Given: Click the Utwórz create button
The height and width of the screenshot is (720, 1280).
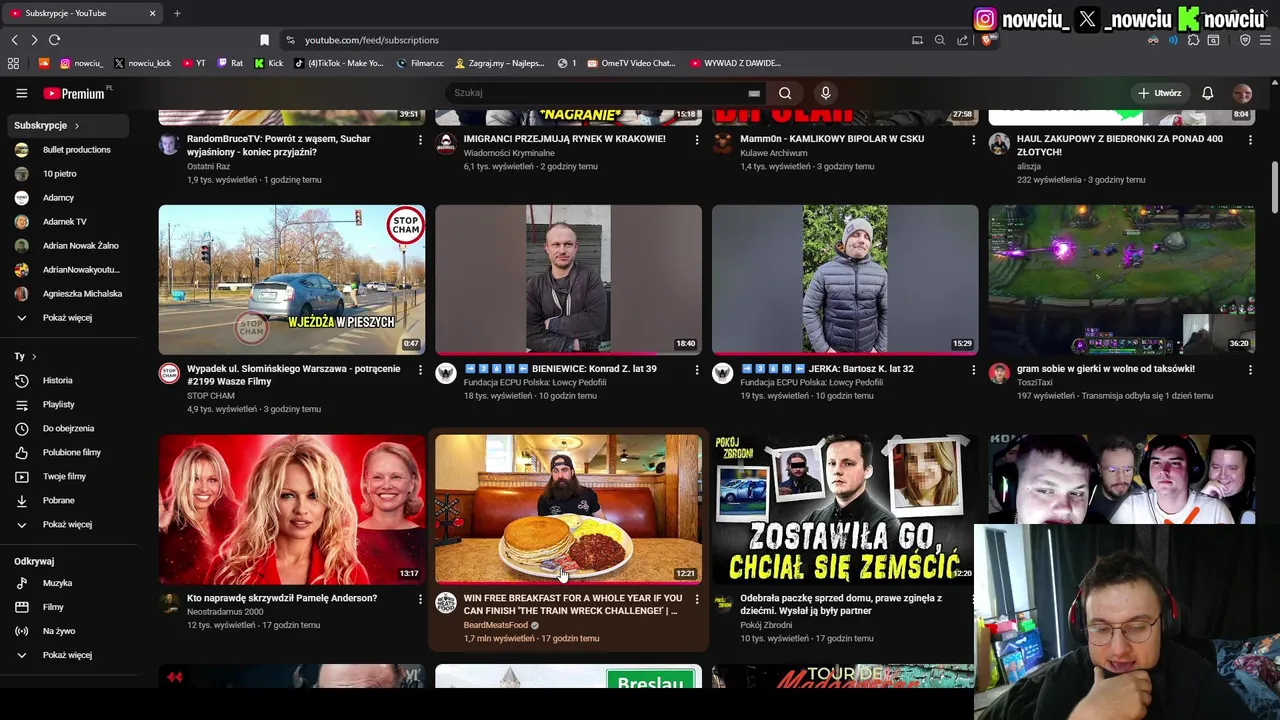Looking at the screenshot, I should 1160,93.
